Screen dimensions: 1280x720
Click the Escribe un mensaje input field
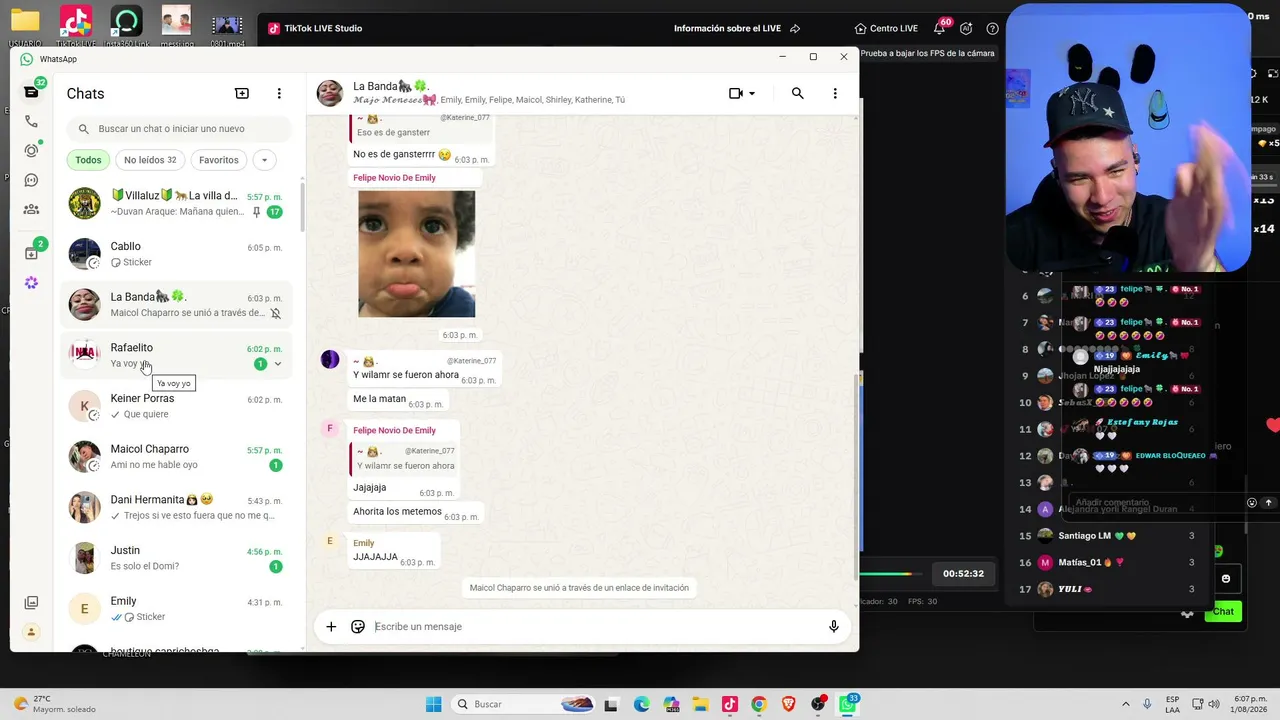click(595, 627)
